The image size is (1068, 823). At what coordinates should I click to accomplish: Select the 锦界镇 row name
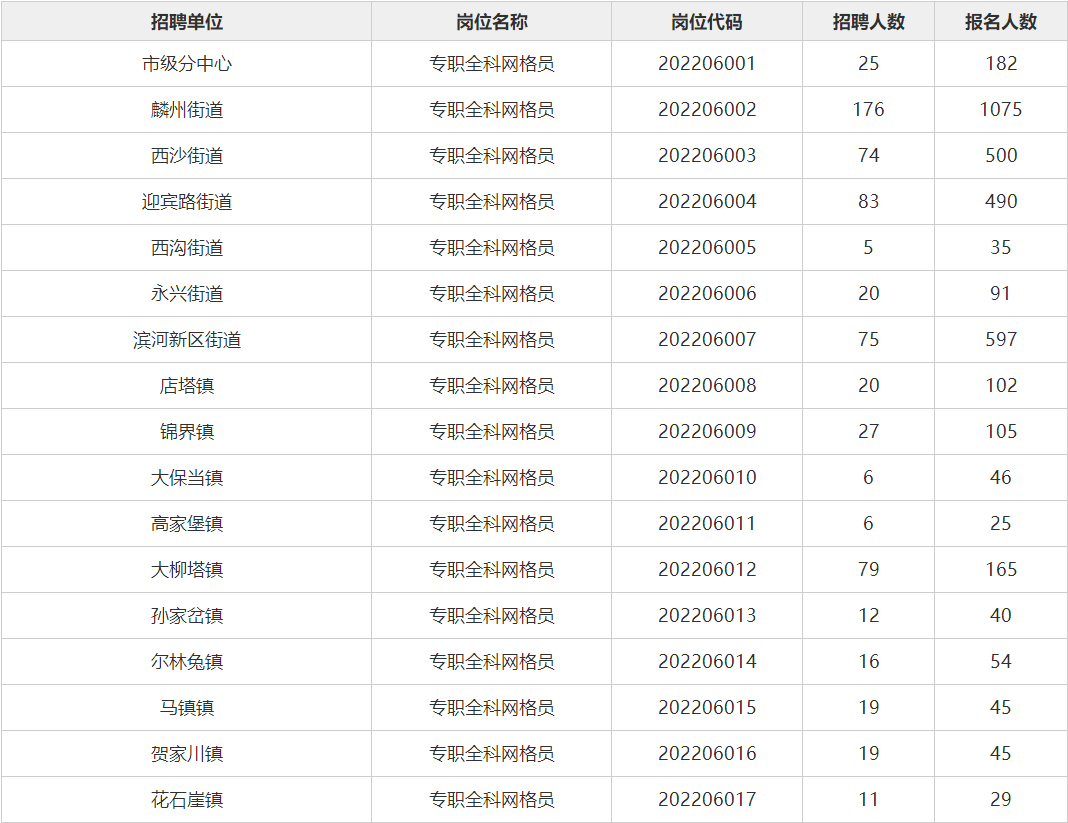pos(187,432)
